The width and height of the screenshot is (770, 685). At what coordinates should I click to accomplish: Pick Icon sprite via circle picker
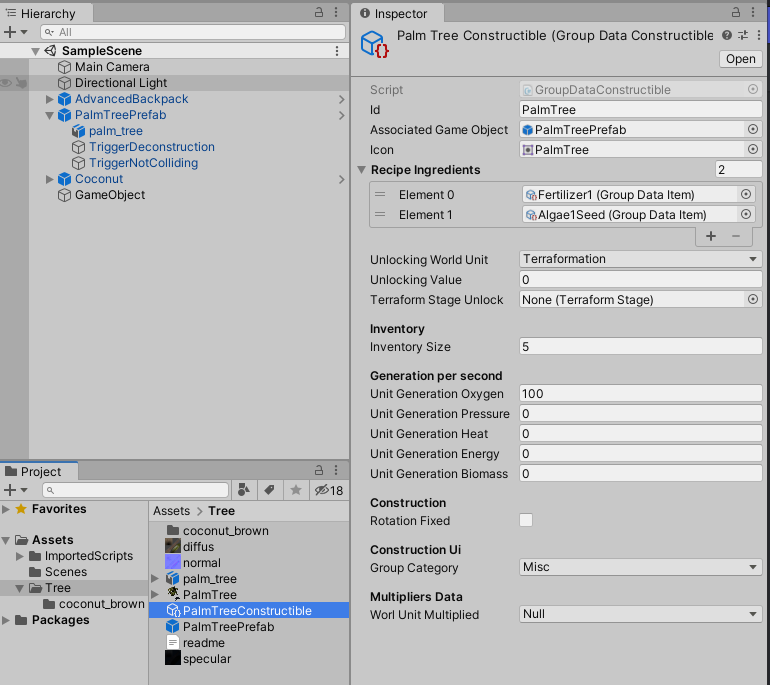coord(752,149)
